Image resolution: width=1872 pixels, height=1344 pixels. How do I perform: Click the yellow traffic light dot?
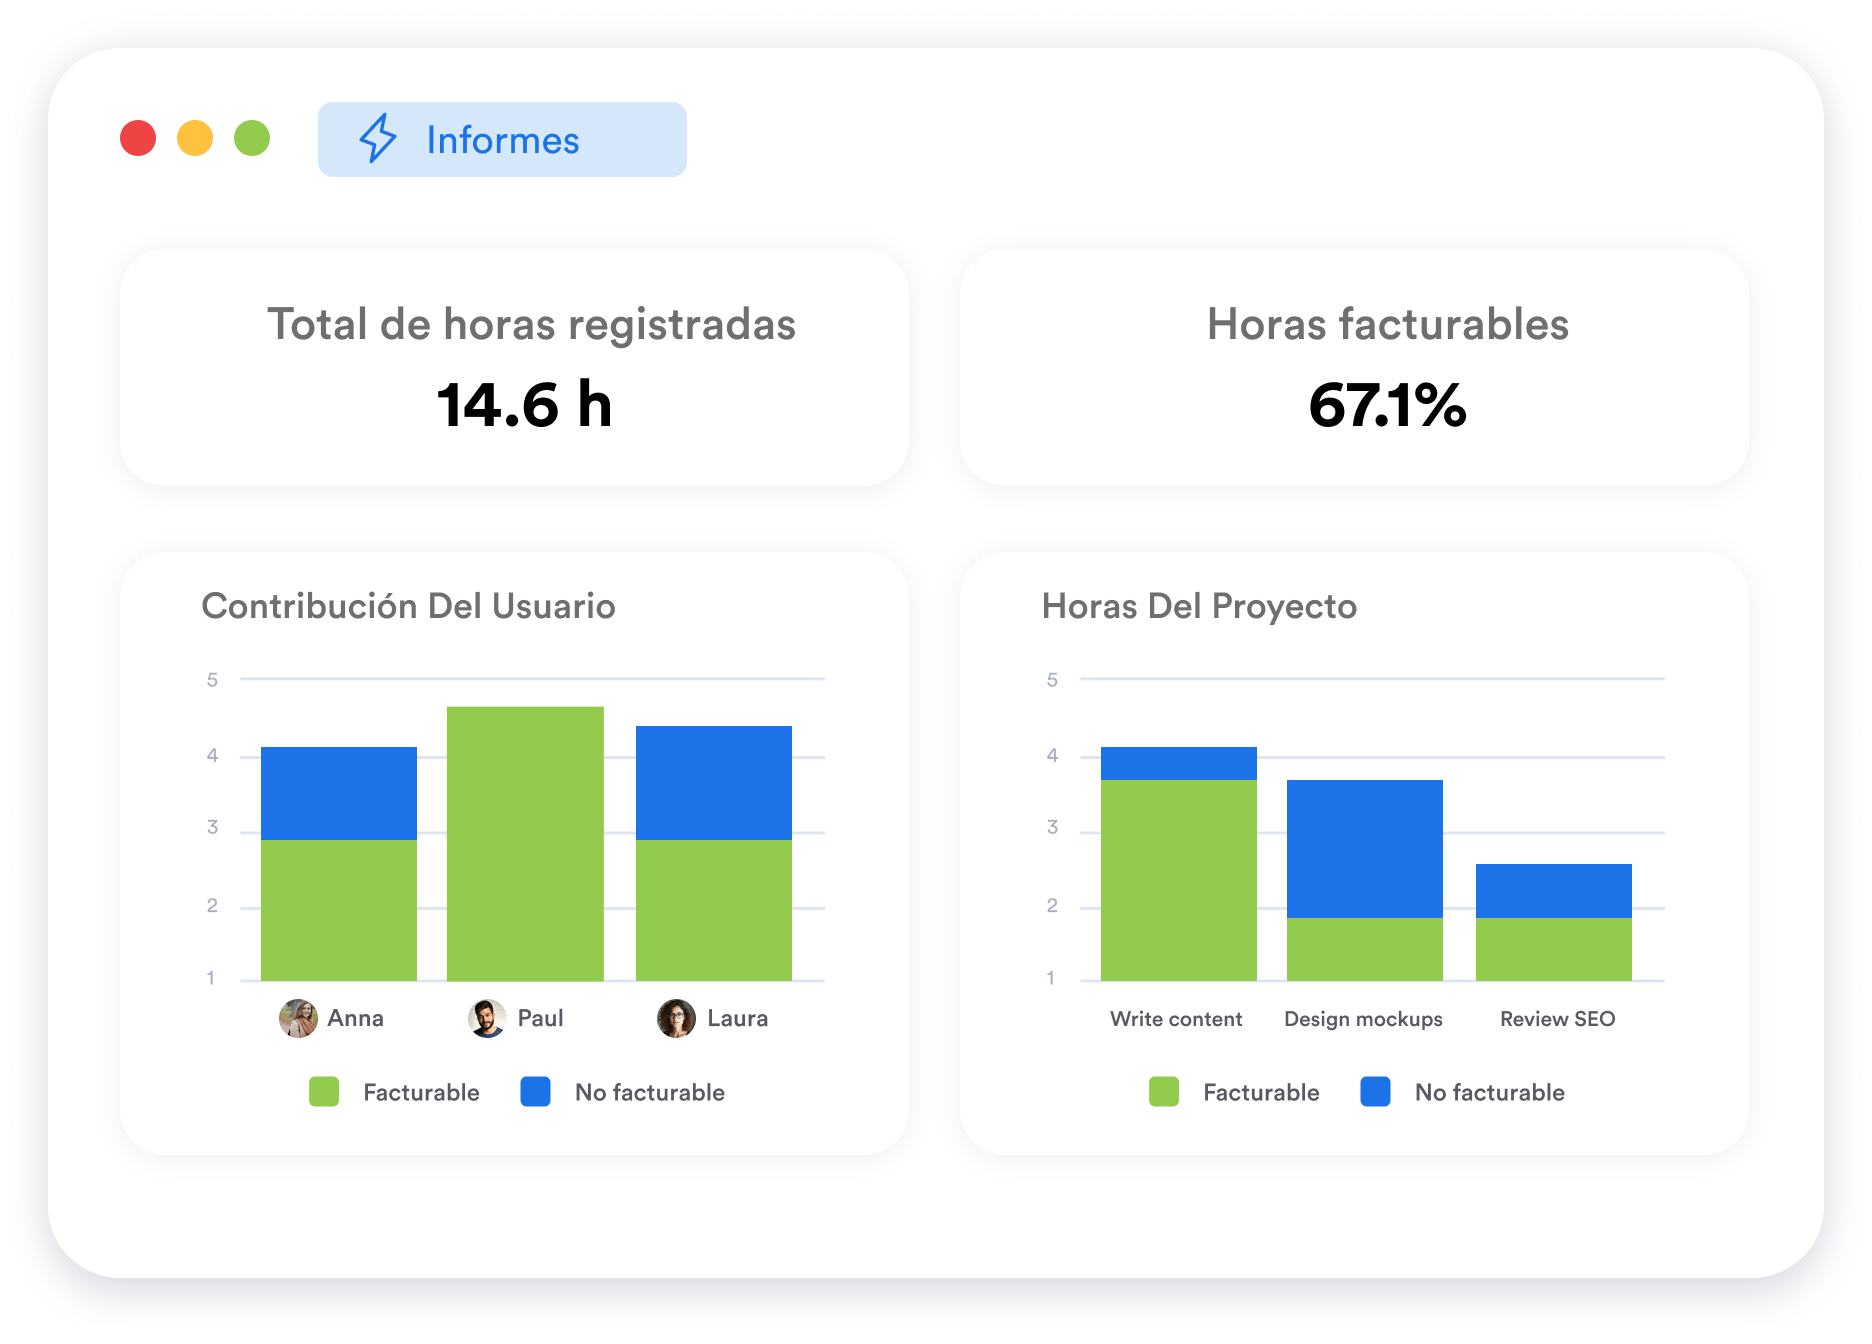[197, 139]
